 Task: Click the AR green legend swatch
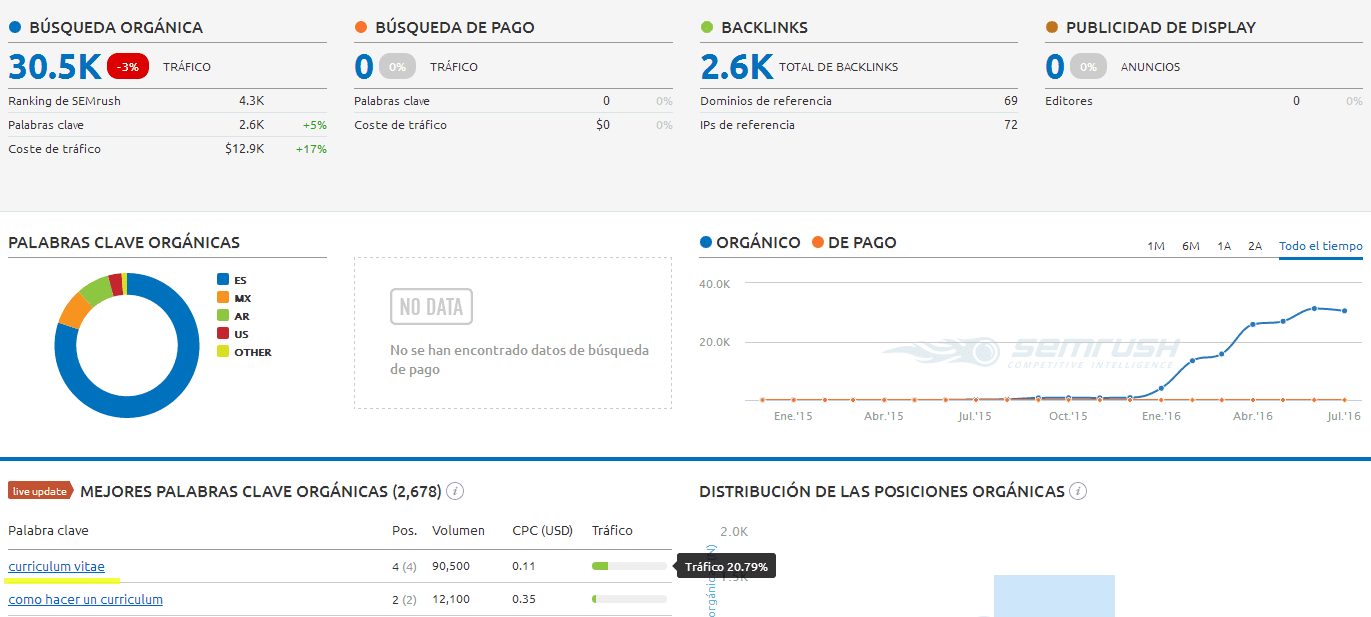click(223, 316)
